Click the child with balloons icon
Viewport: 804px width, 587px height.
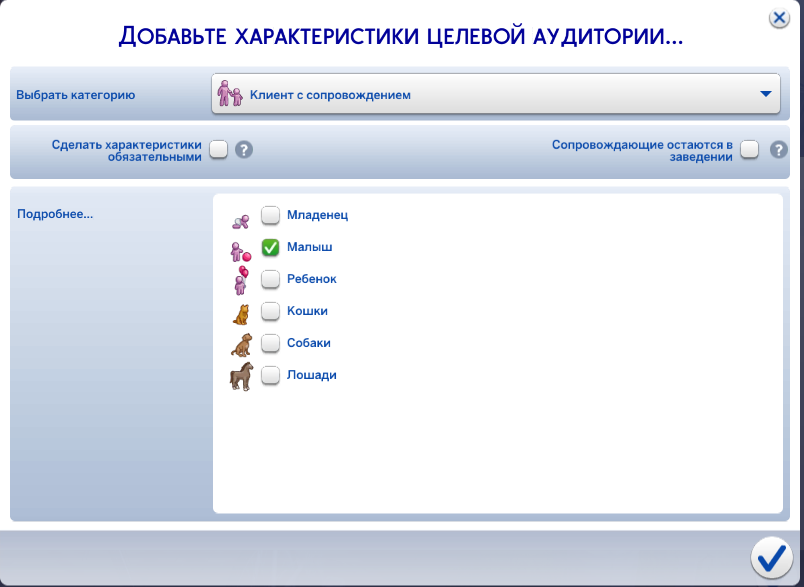click(x=240, y=280)
